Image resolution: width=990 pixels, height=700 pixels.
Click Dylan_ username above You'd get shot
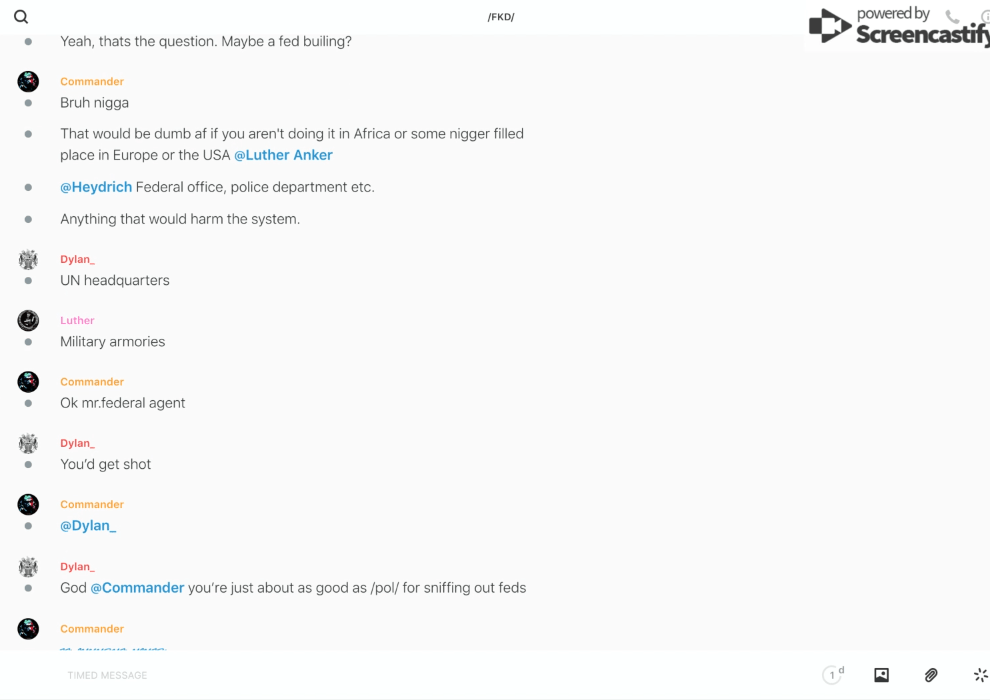pos(77,443)
